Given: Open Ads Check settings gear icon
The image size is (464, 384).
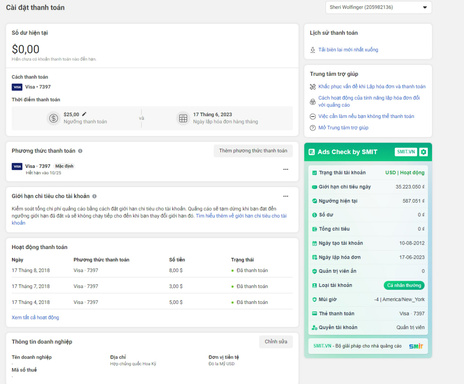Looking at the screenshot, I should [x=423, y=152].
